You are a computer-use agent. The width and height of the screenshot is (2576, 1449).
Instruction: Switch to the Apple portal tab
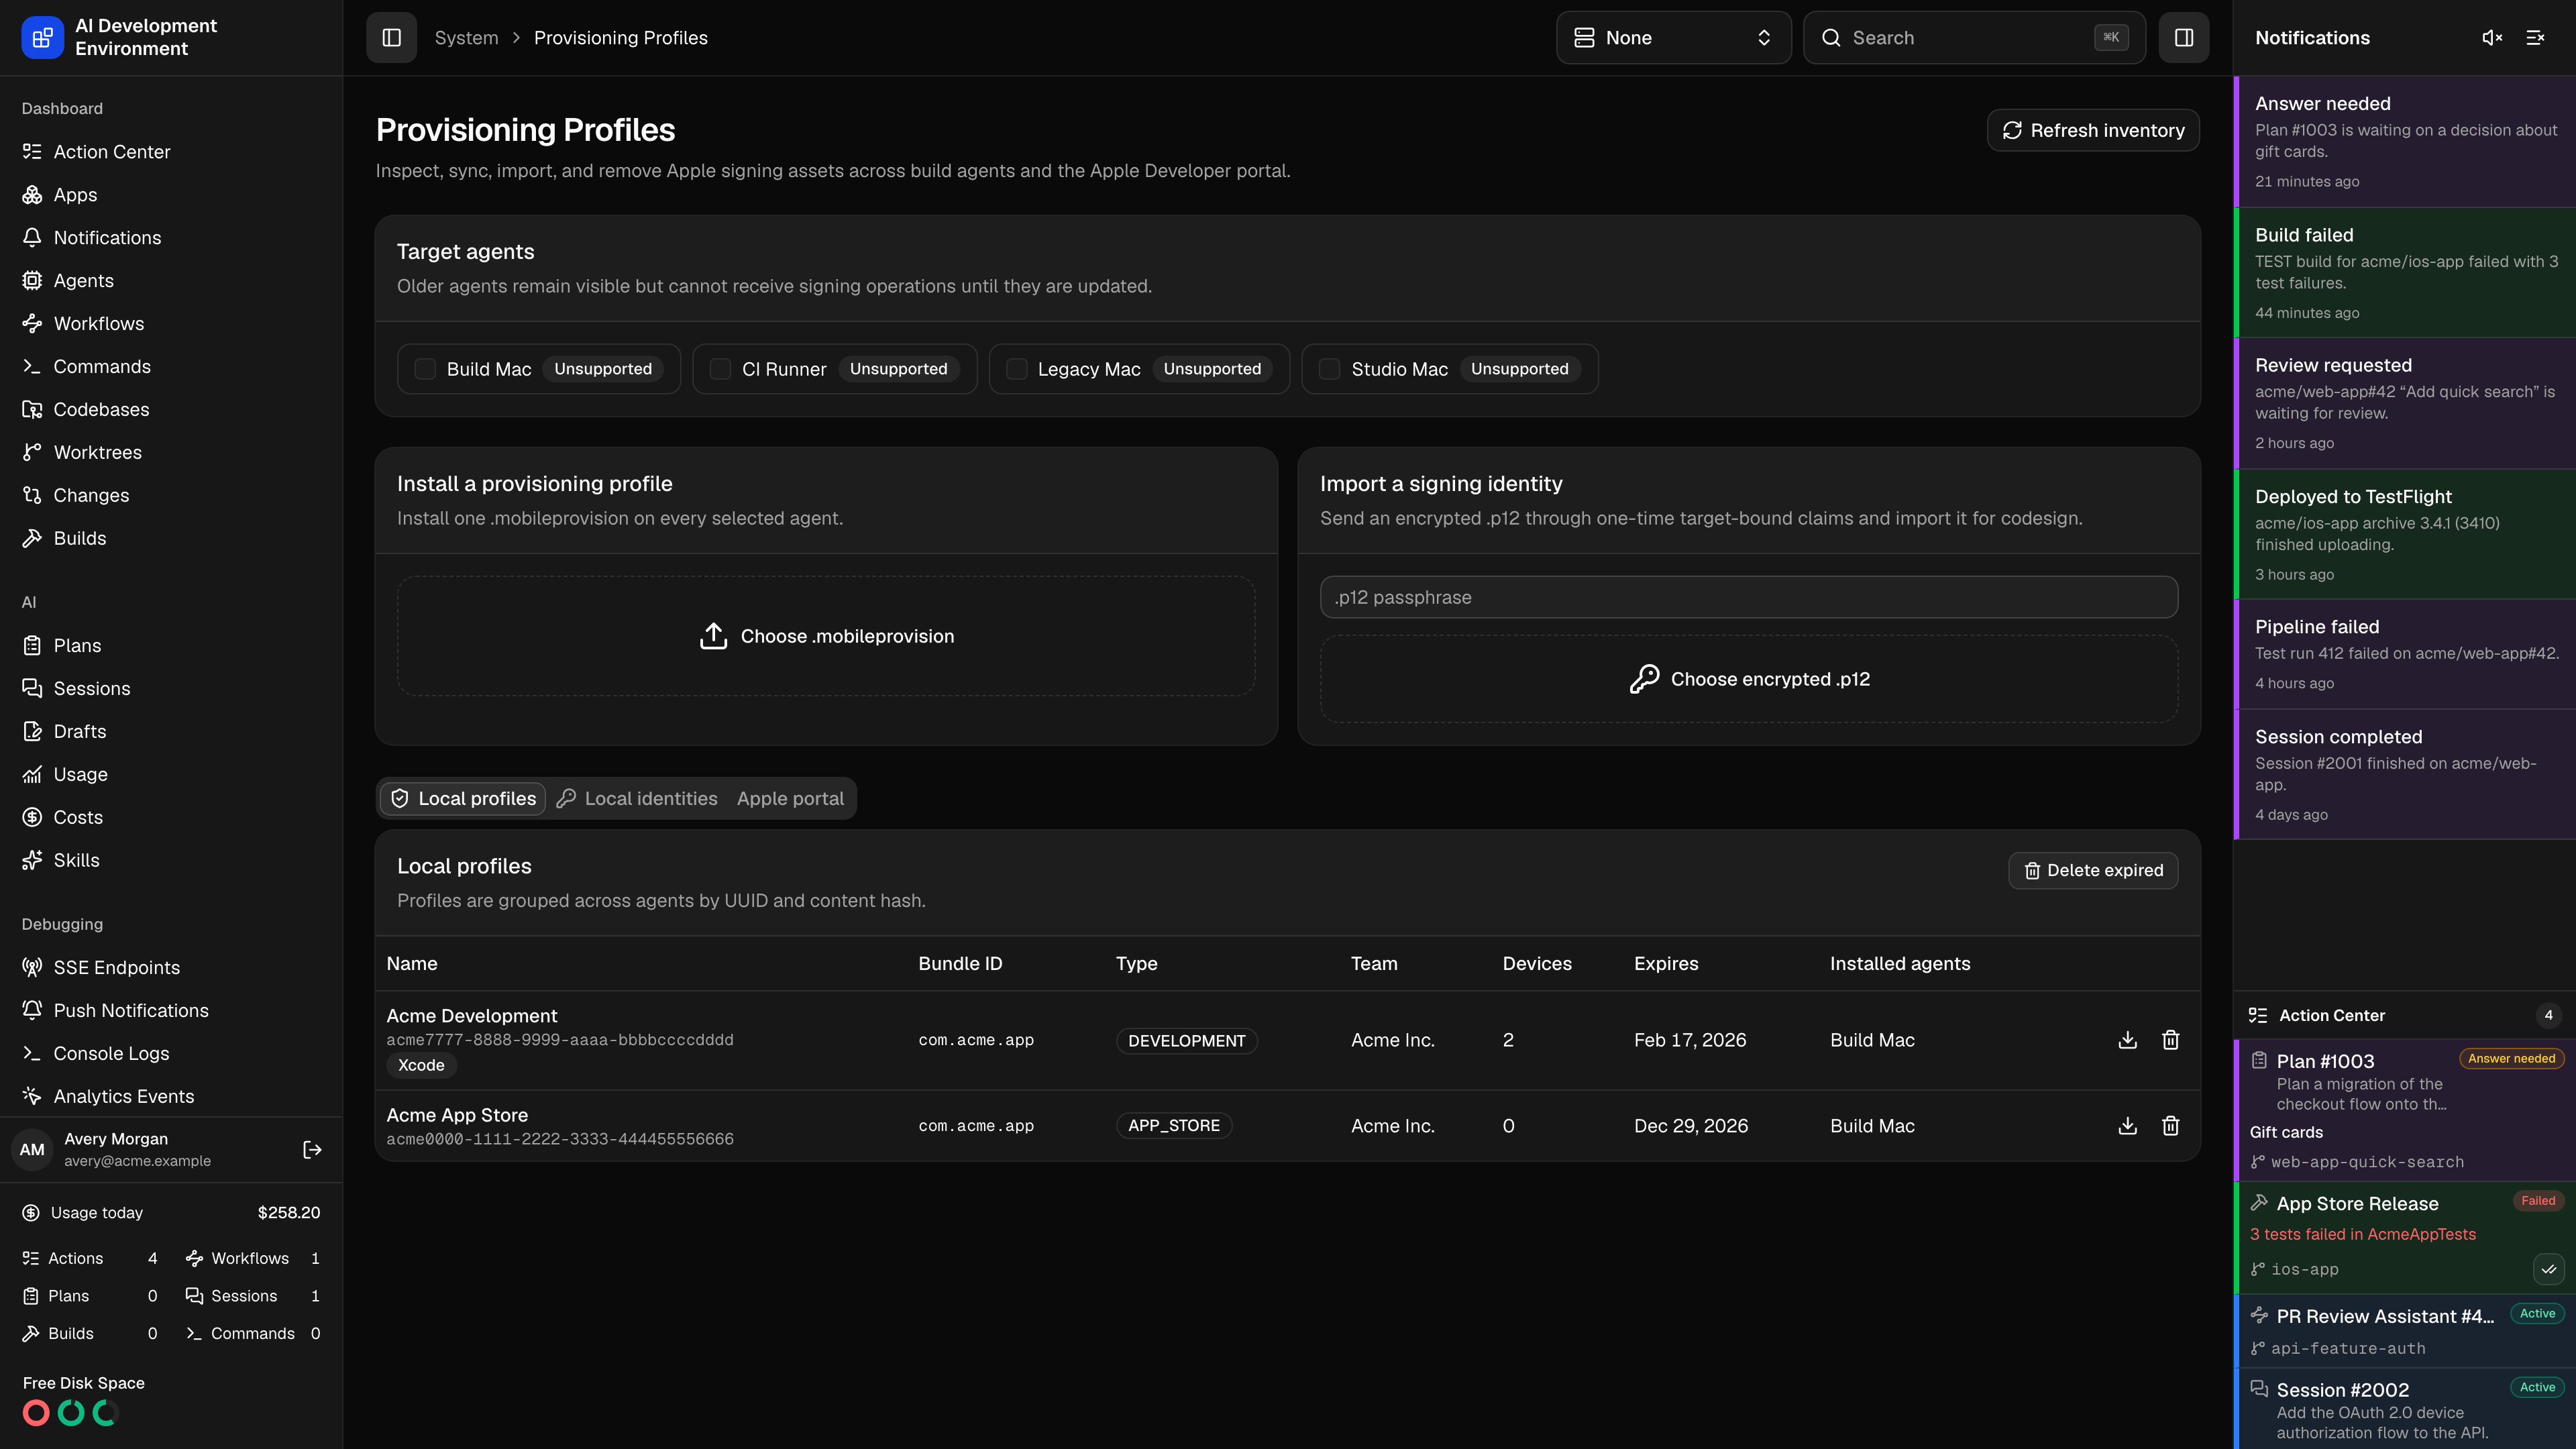(x=790, y=799)
